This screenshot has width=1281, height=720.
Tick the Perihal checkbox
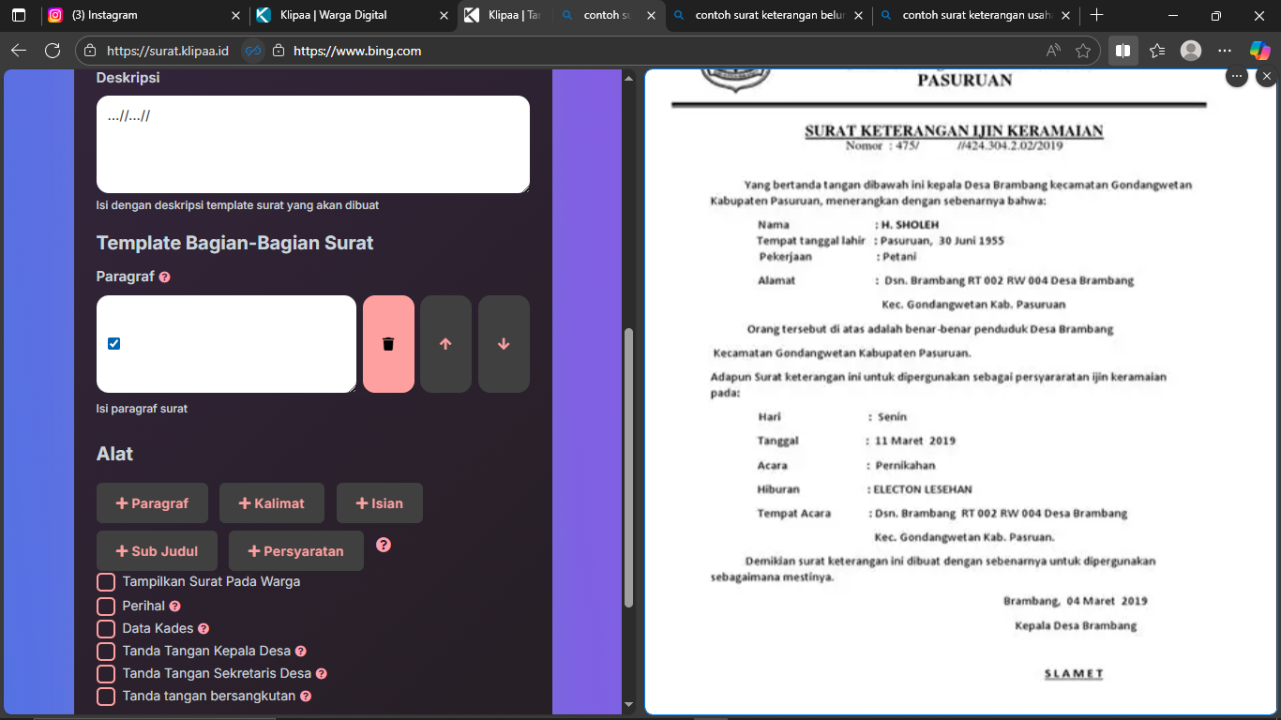(x=106, y=606)
